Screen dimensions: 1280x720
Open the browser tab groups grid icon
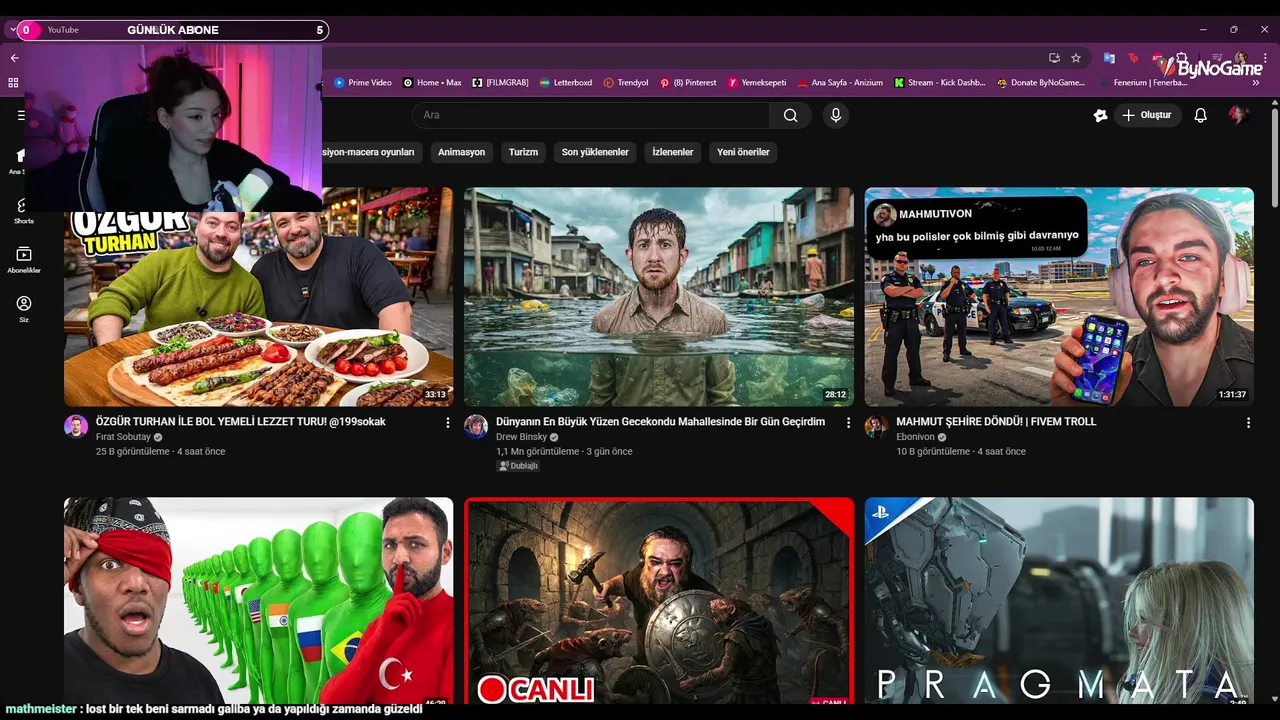13,83
